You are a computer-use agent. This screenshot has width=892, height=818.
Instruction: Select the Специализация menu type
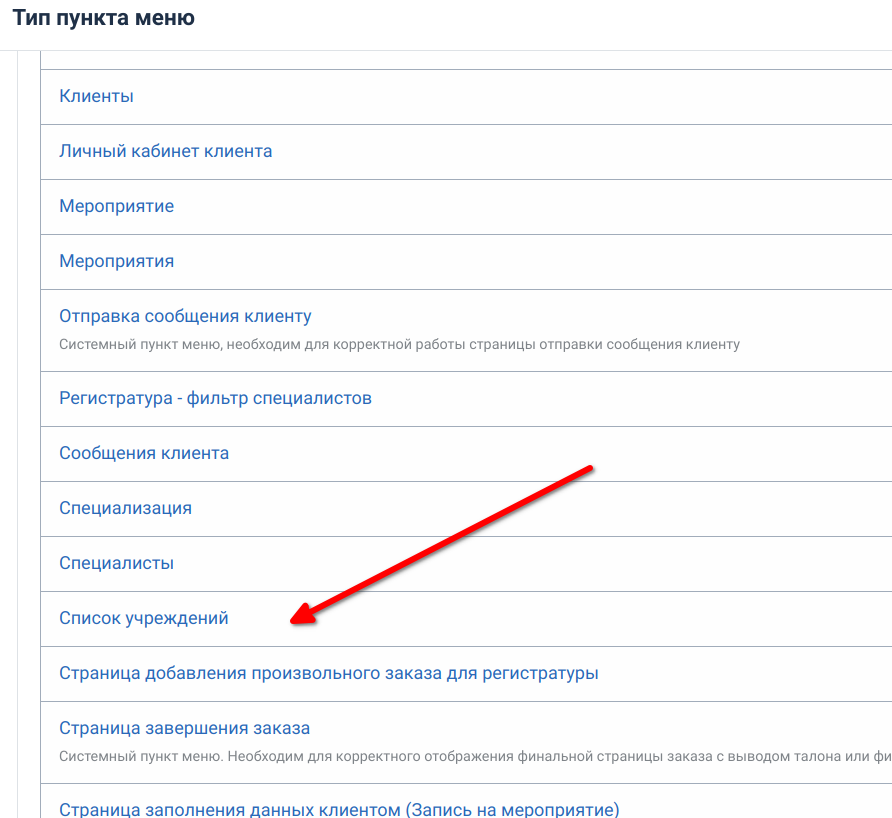[x=125, y=509]
